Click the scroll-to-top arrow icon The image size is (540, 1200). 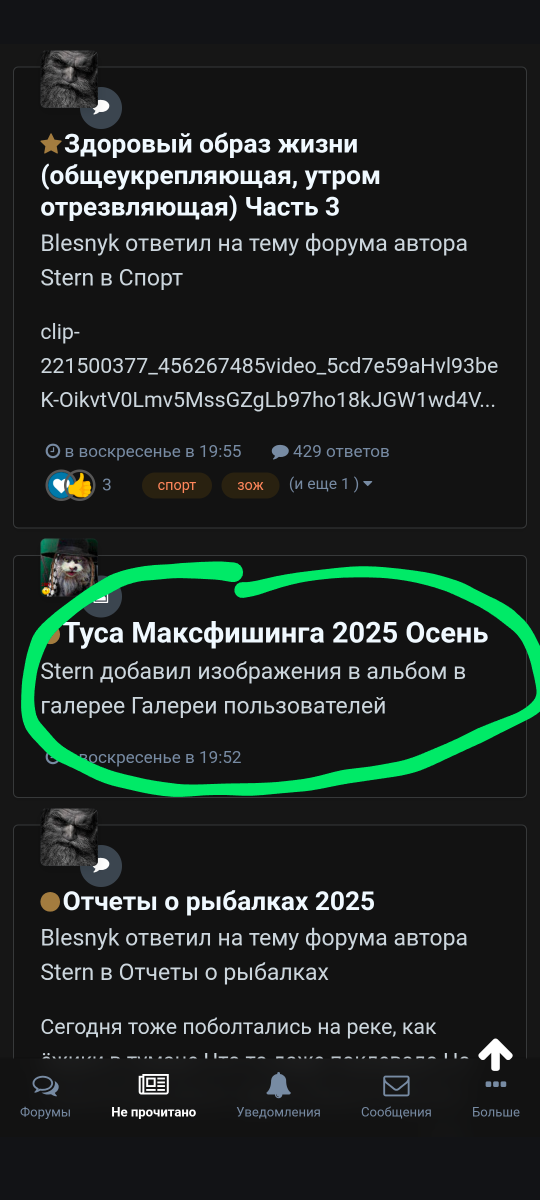click(496, 1054)
